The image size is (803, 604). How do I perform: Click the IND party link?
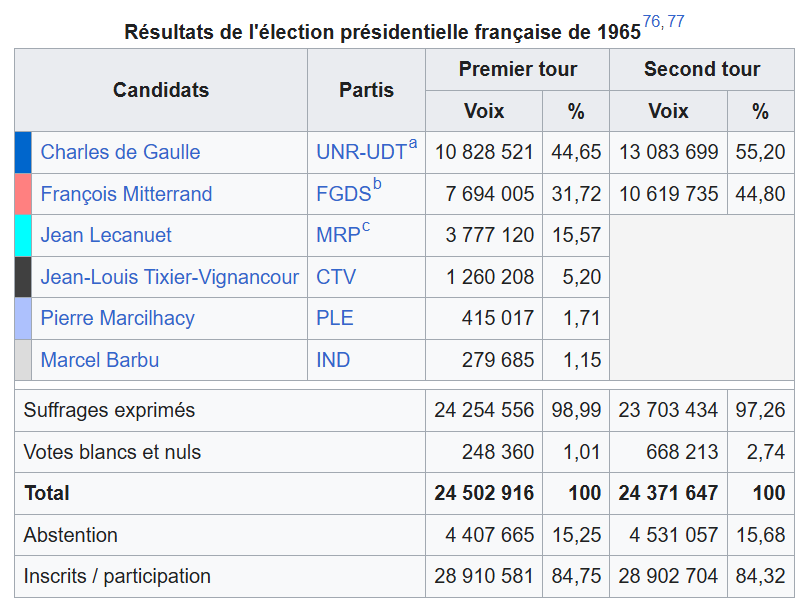click(x=333, y=360)
